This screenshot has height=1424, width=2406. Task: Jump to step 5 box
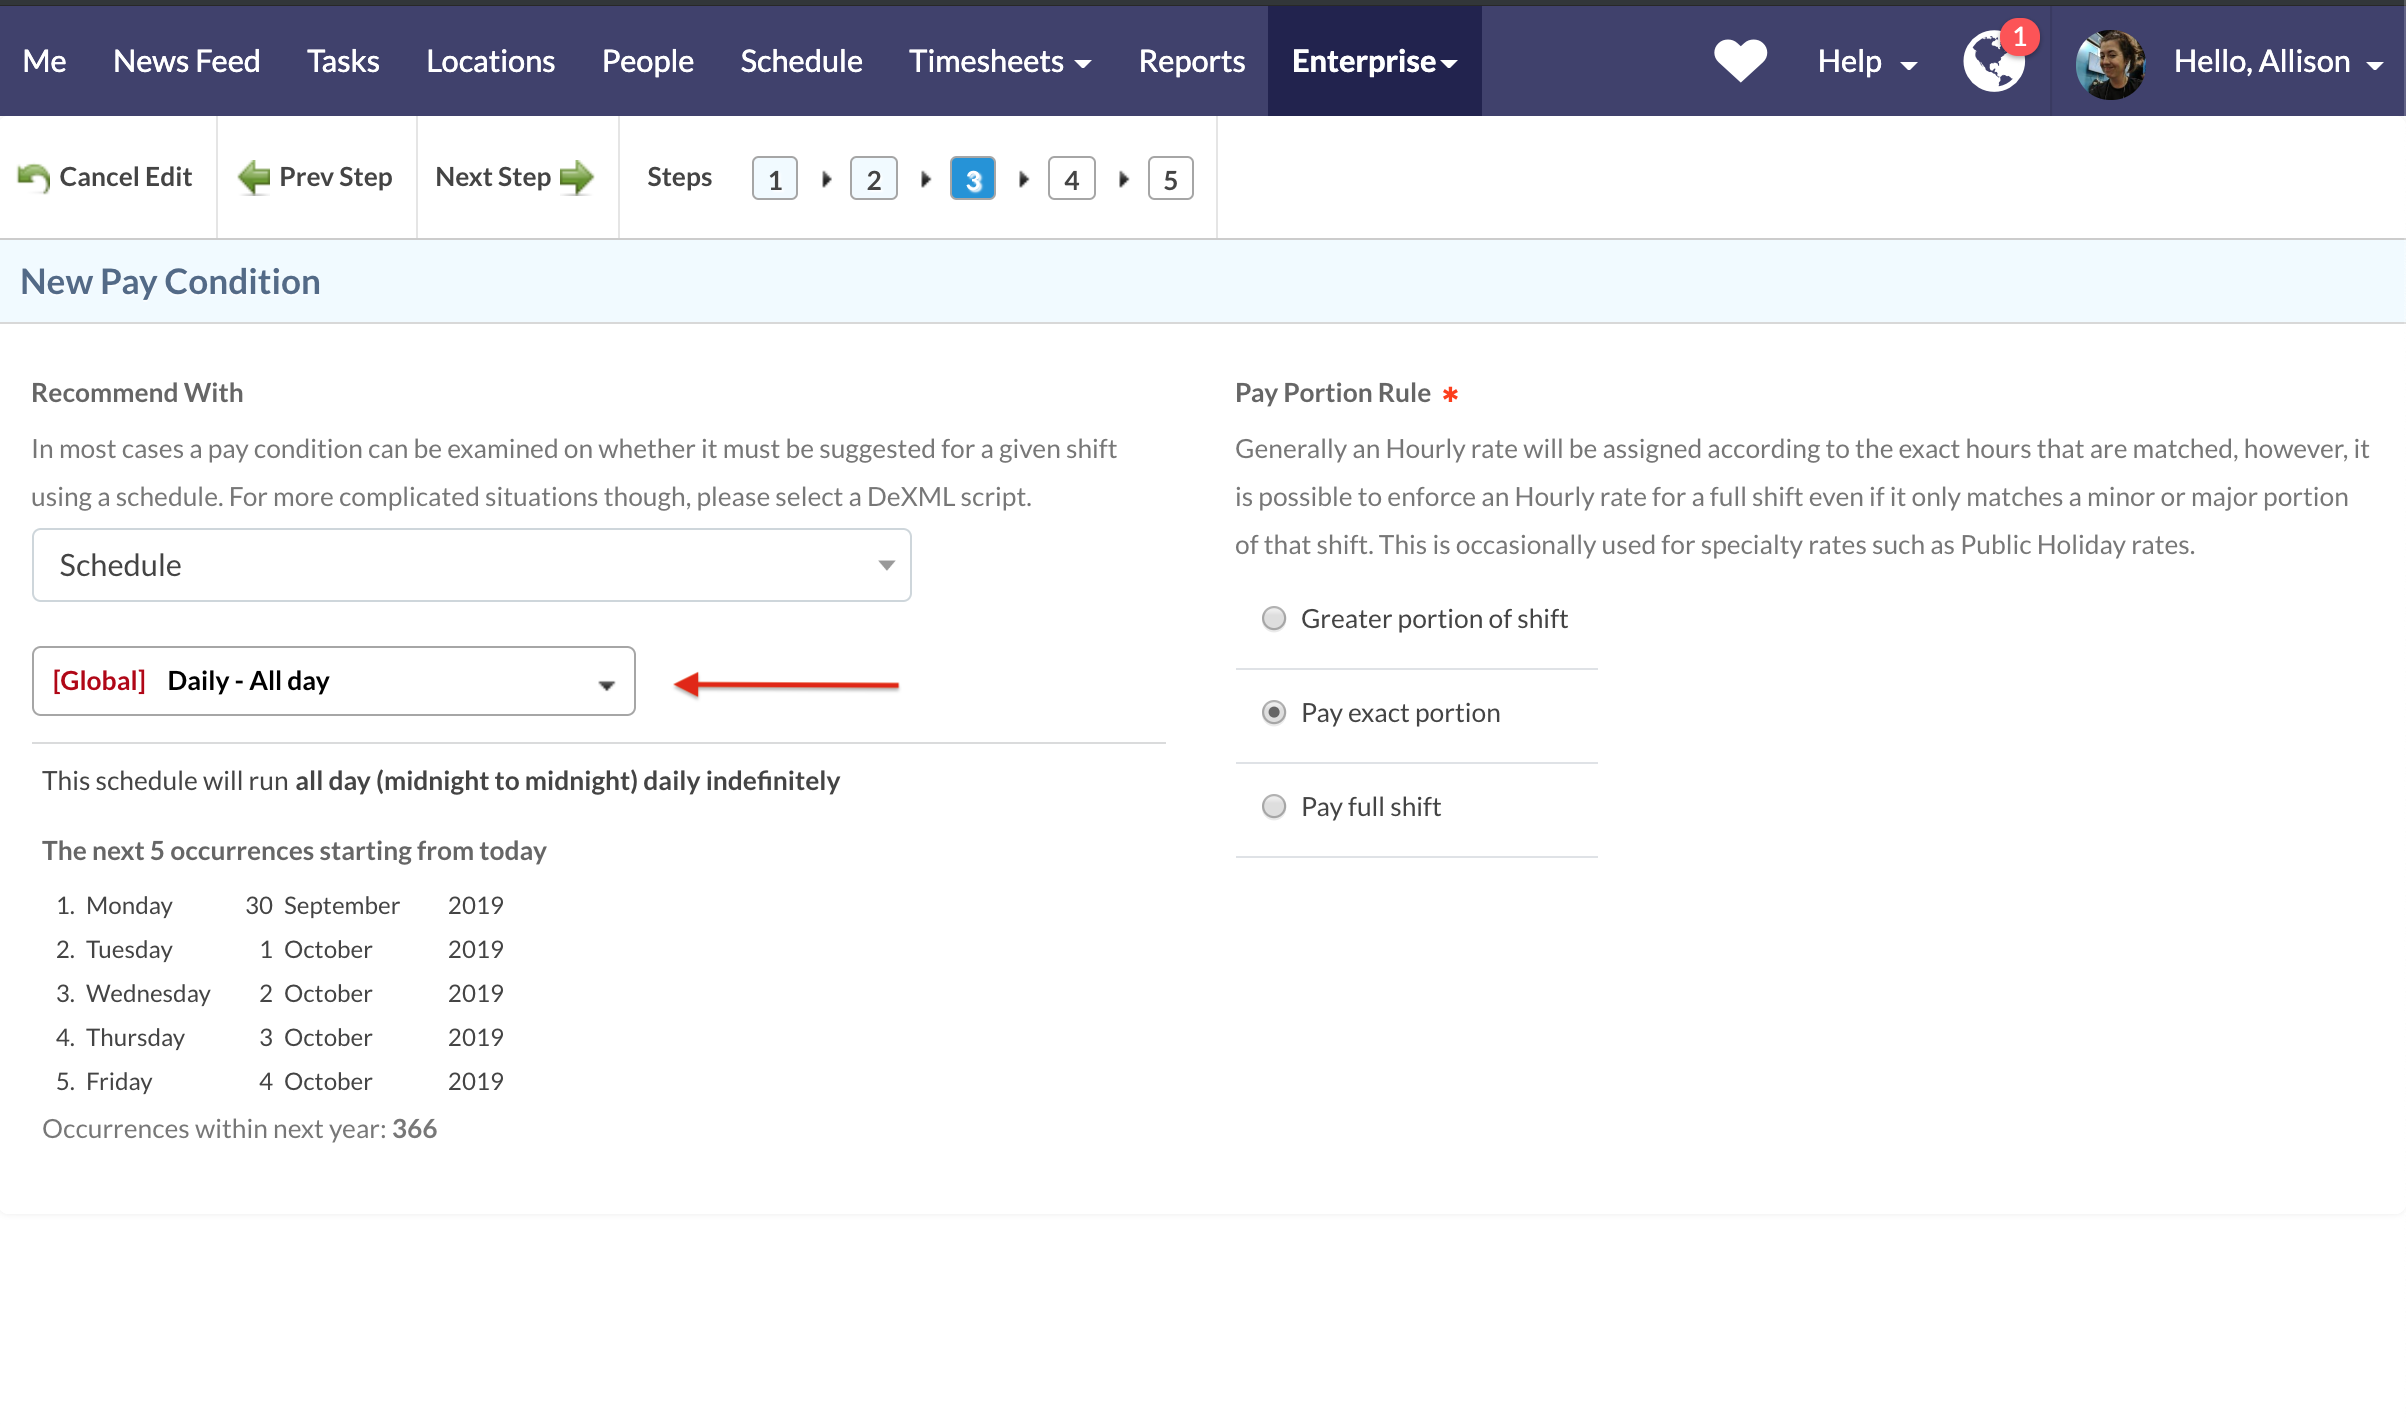click(x=1170, y=179)
